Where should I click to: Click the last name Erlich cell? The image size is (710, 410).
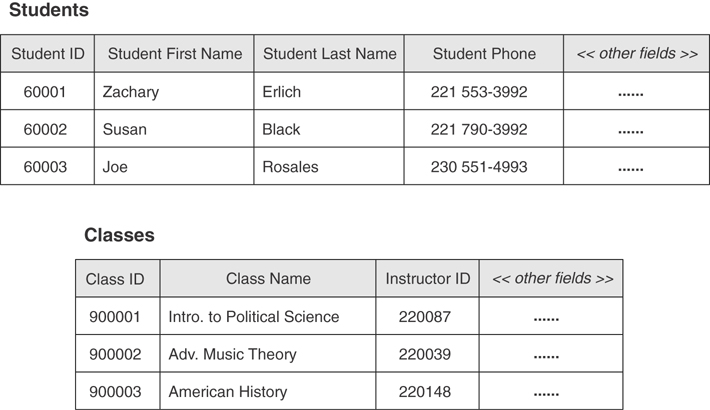tap(282, 92)
